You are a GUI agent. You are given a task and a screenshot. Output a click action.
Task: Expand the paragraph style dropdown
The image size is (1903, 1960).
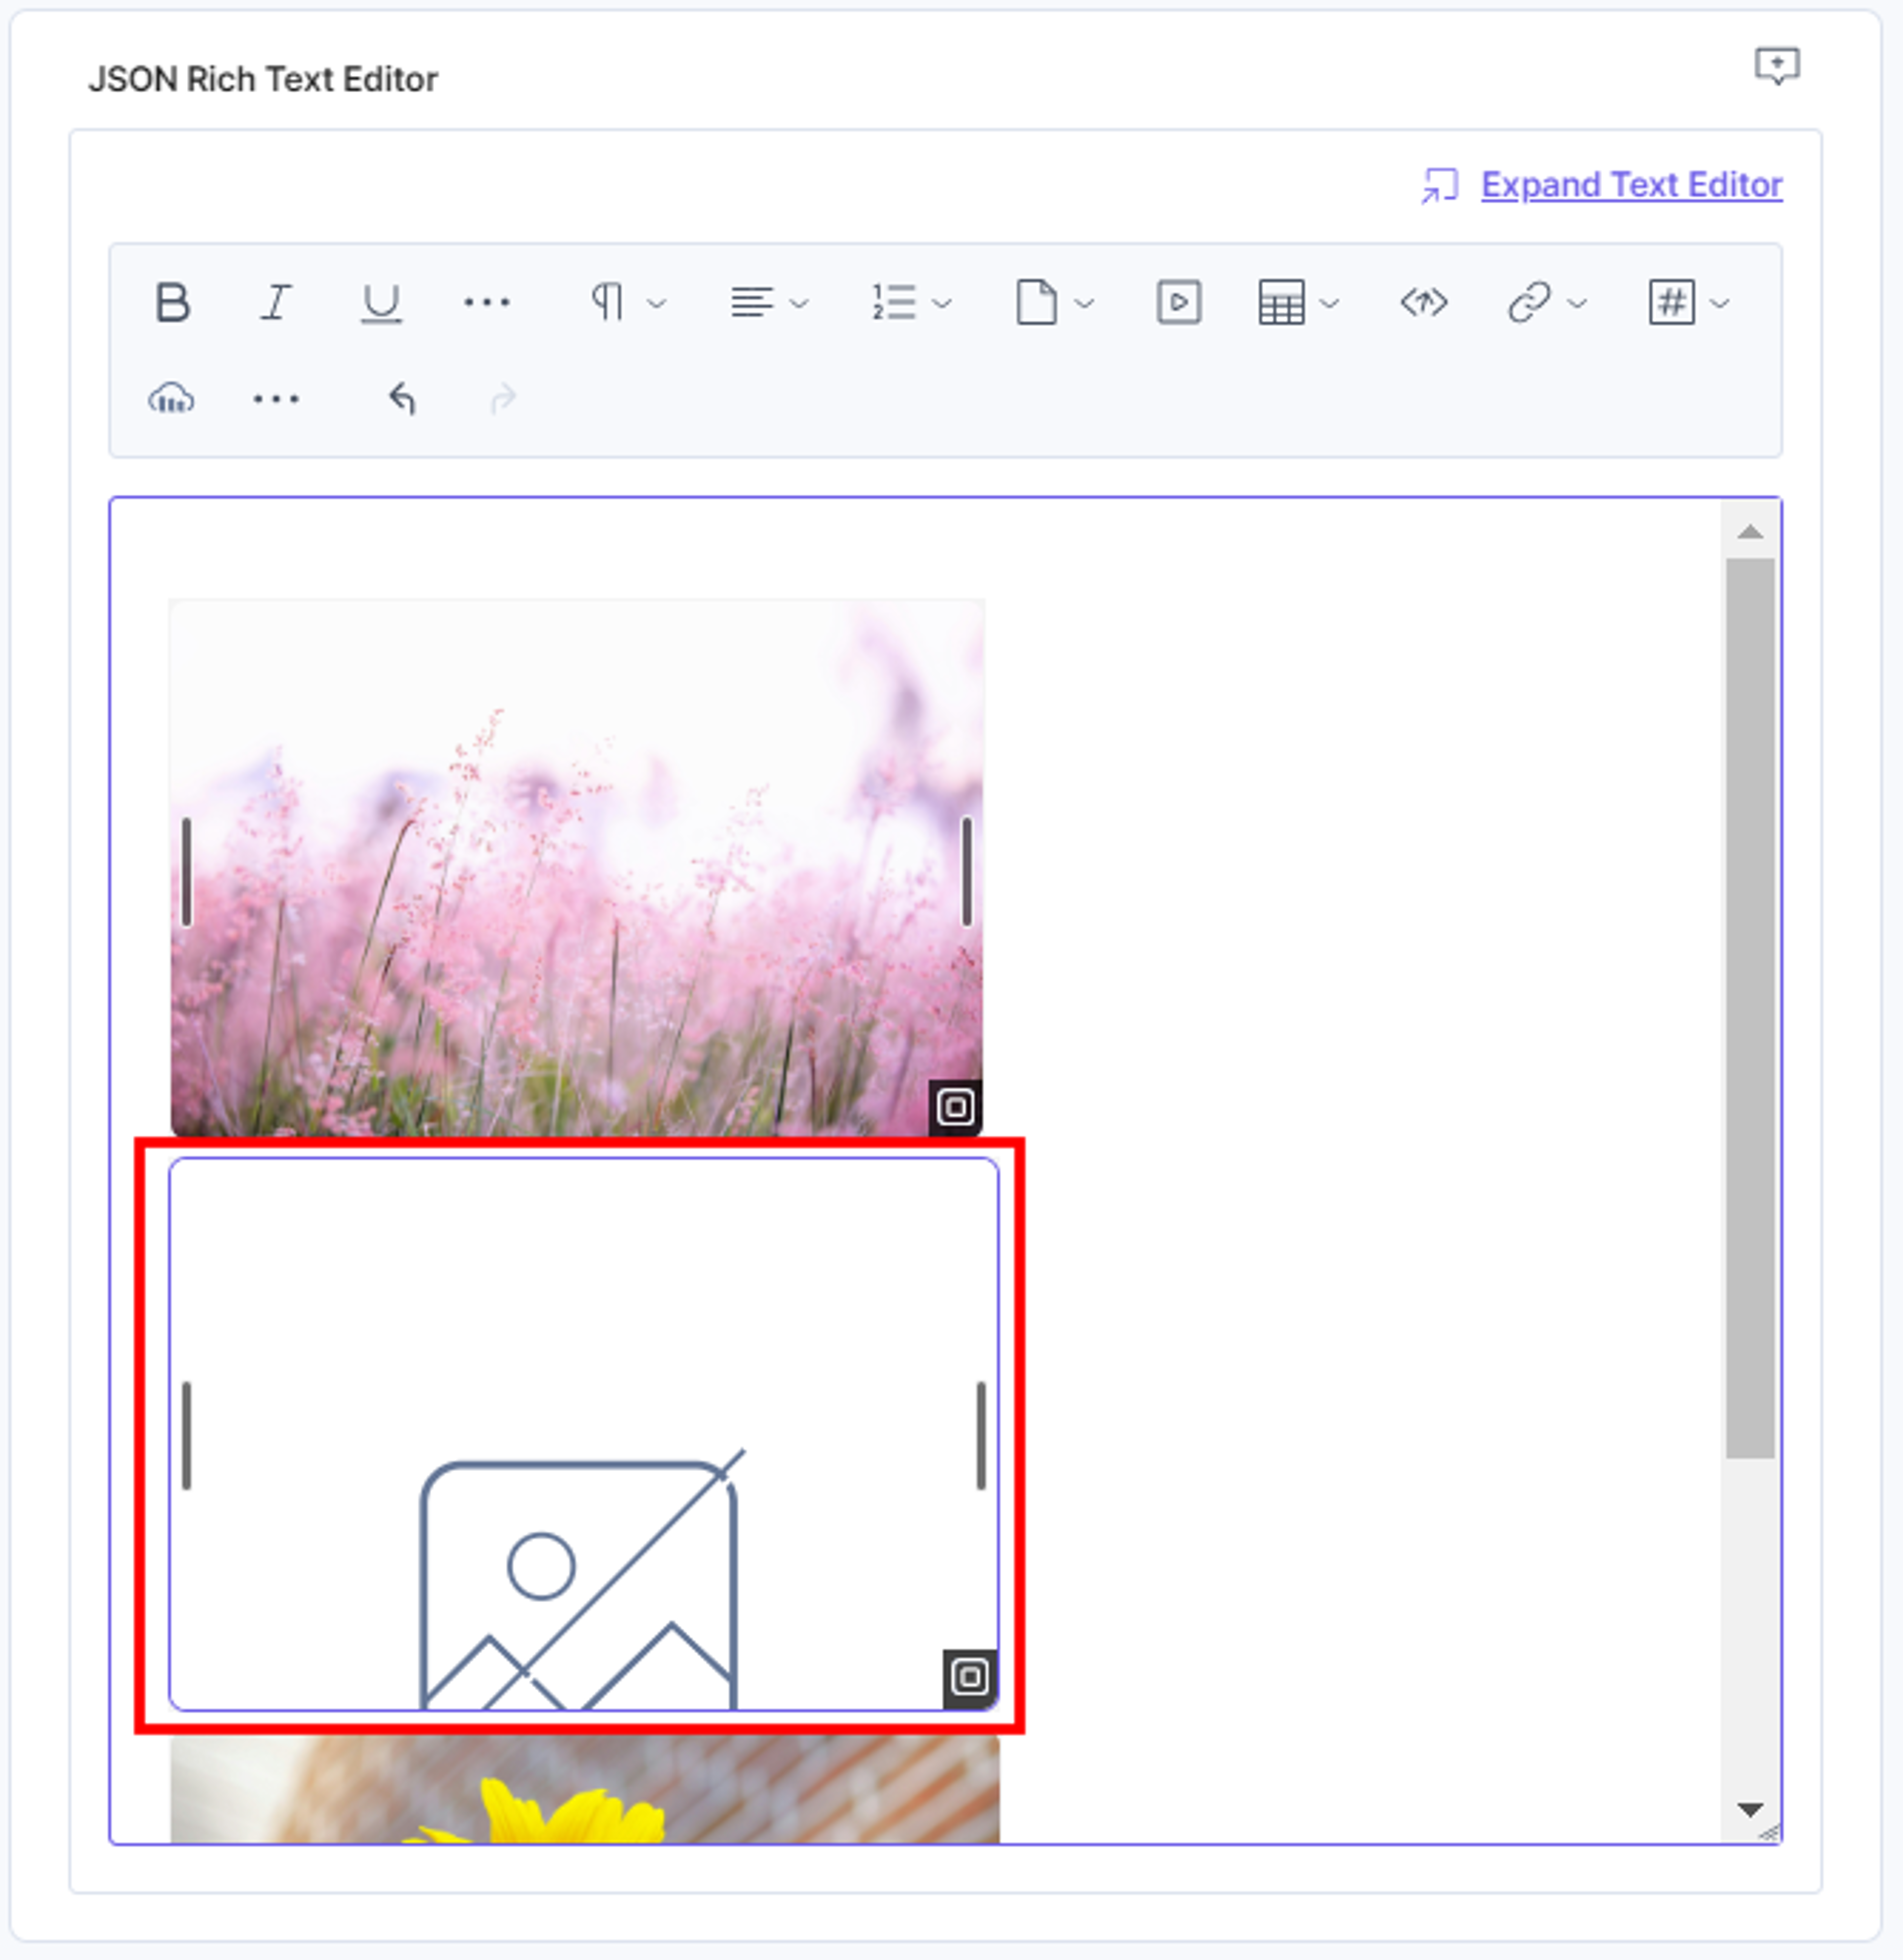point(627,302)
